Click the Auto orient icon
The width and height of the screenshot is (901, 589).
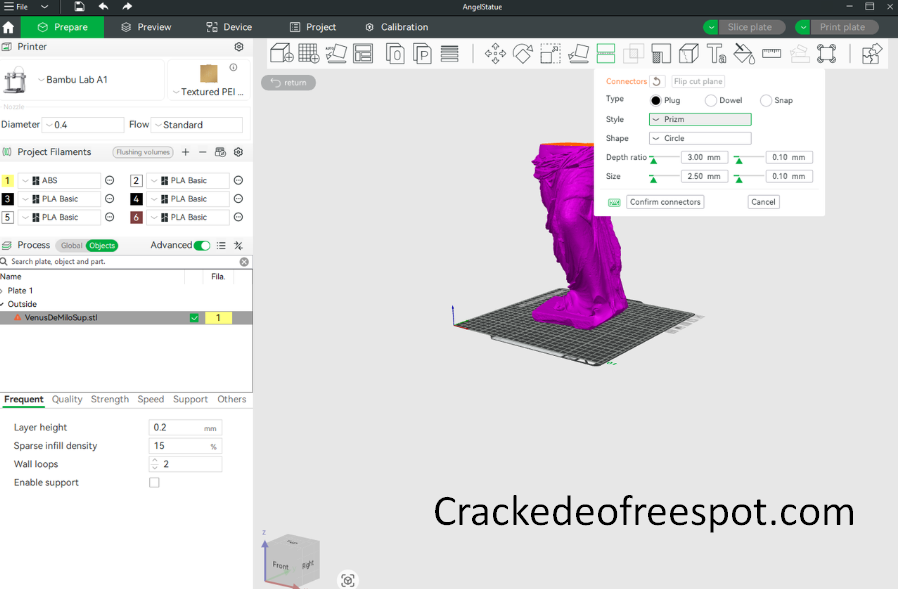click(x=337, y=54)
